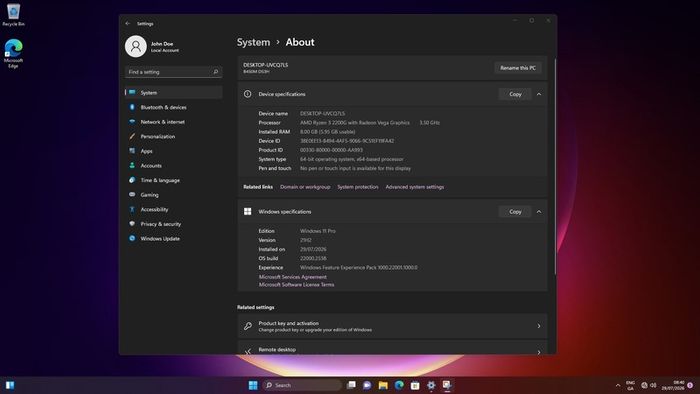This screenshot has height=394, width=700.
Task: Open Chat app in taskbar
Action: 367,385
